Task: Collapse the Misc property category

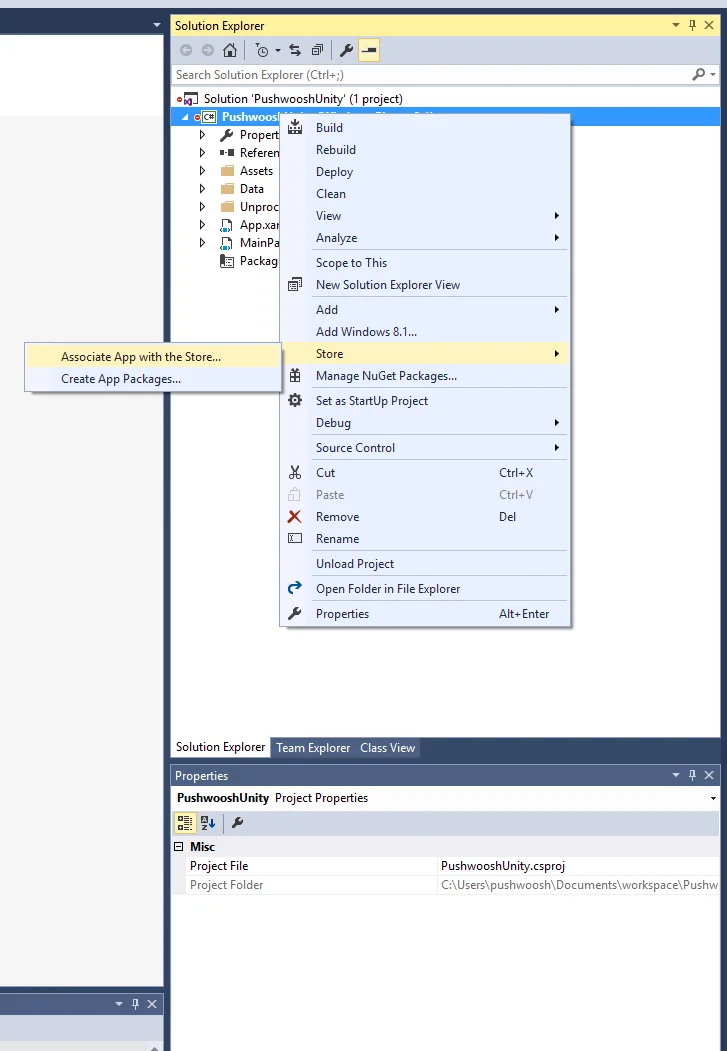Action: (178, 847)
